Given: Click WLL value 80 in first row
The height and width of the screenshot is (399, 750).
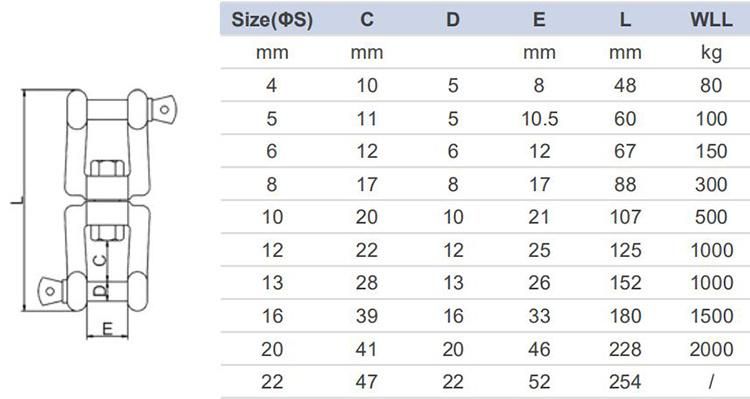Looking at the screenshot, I should pos(711,86).
